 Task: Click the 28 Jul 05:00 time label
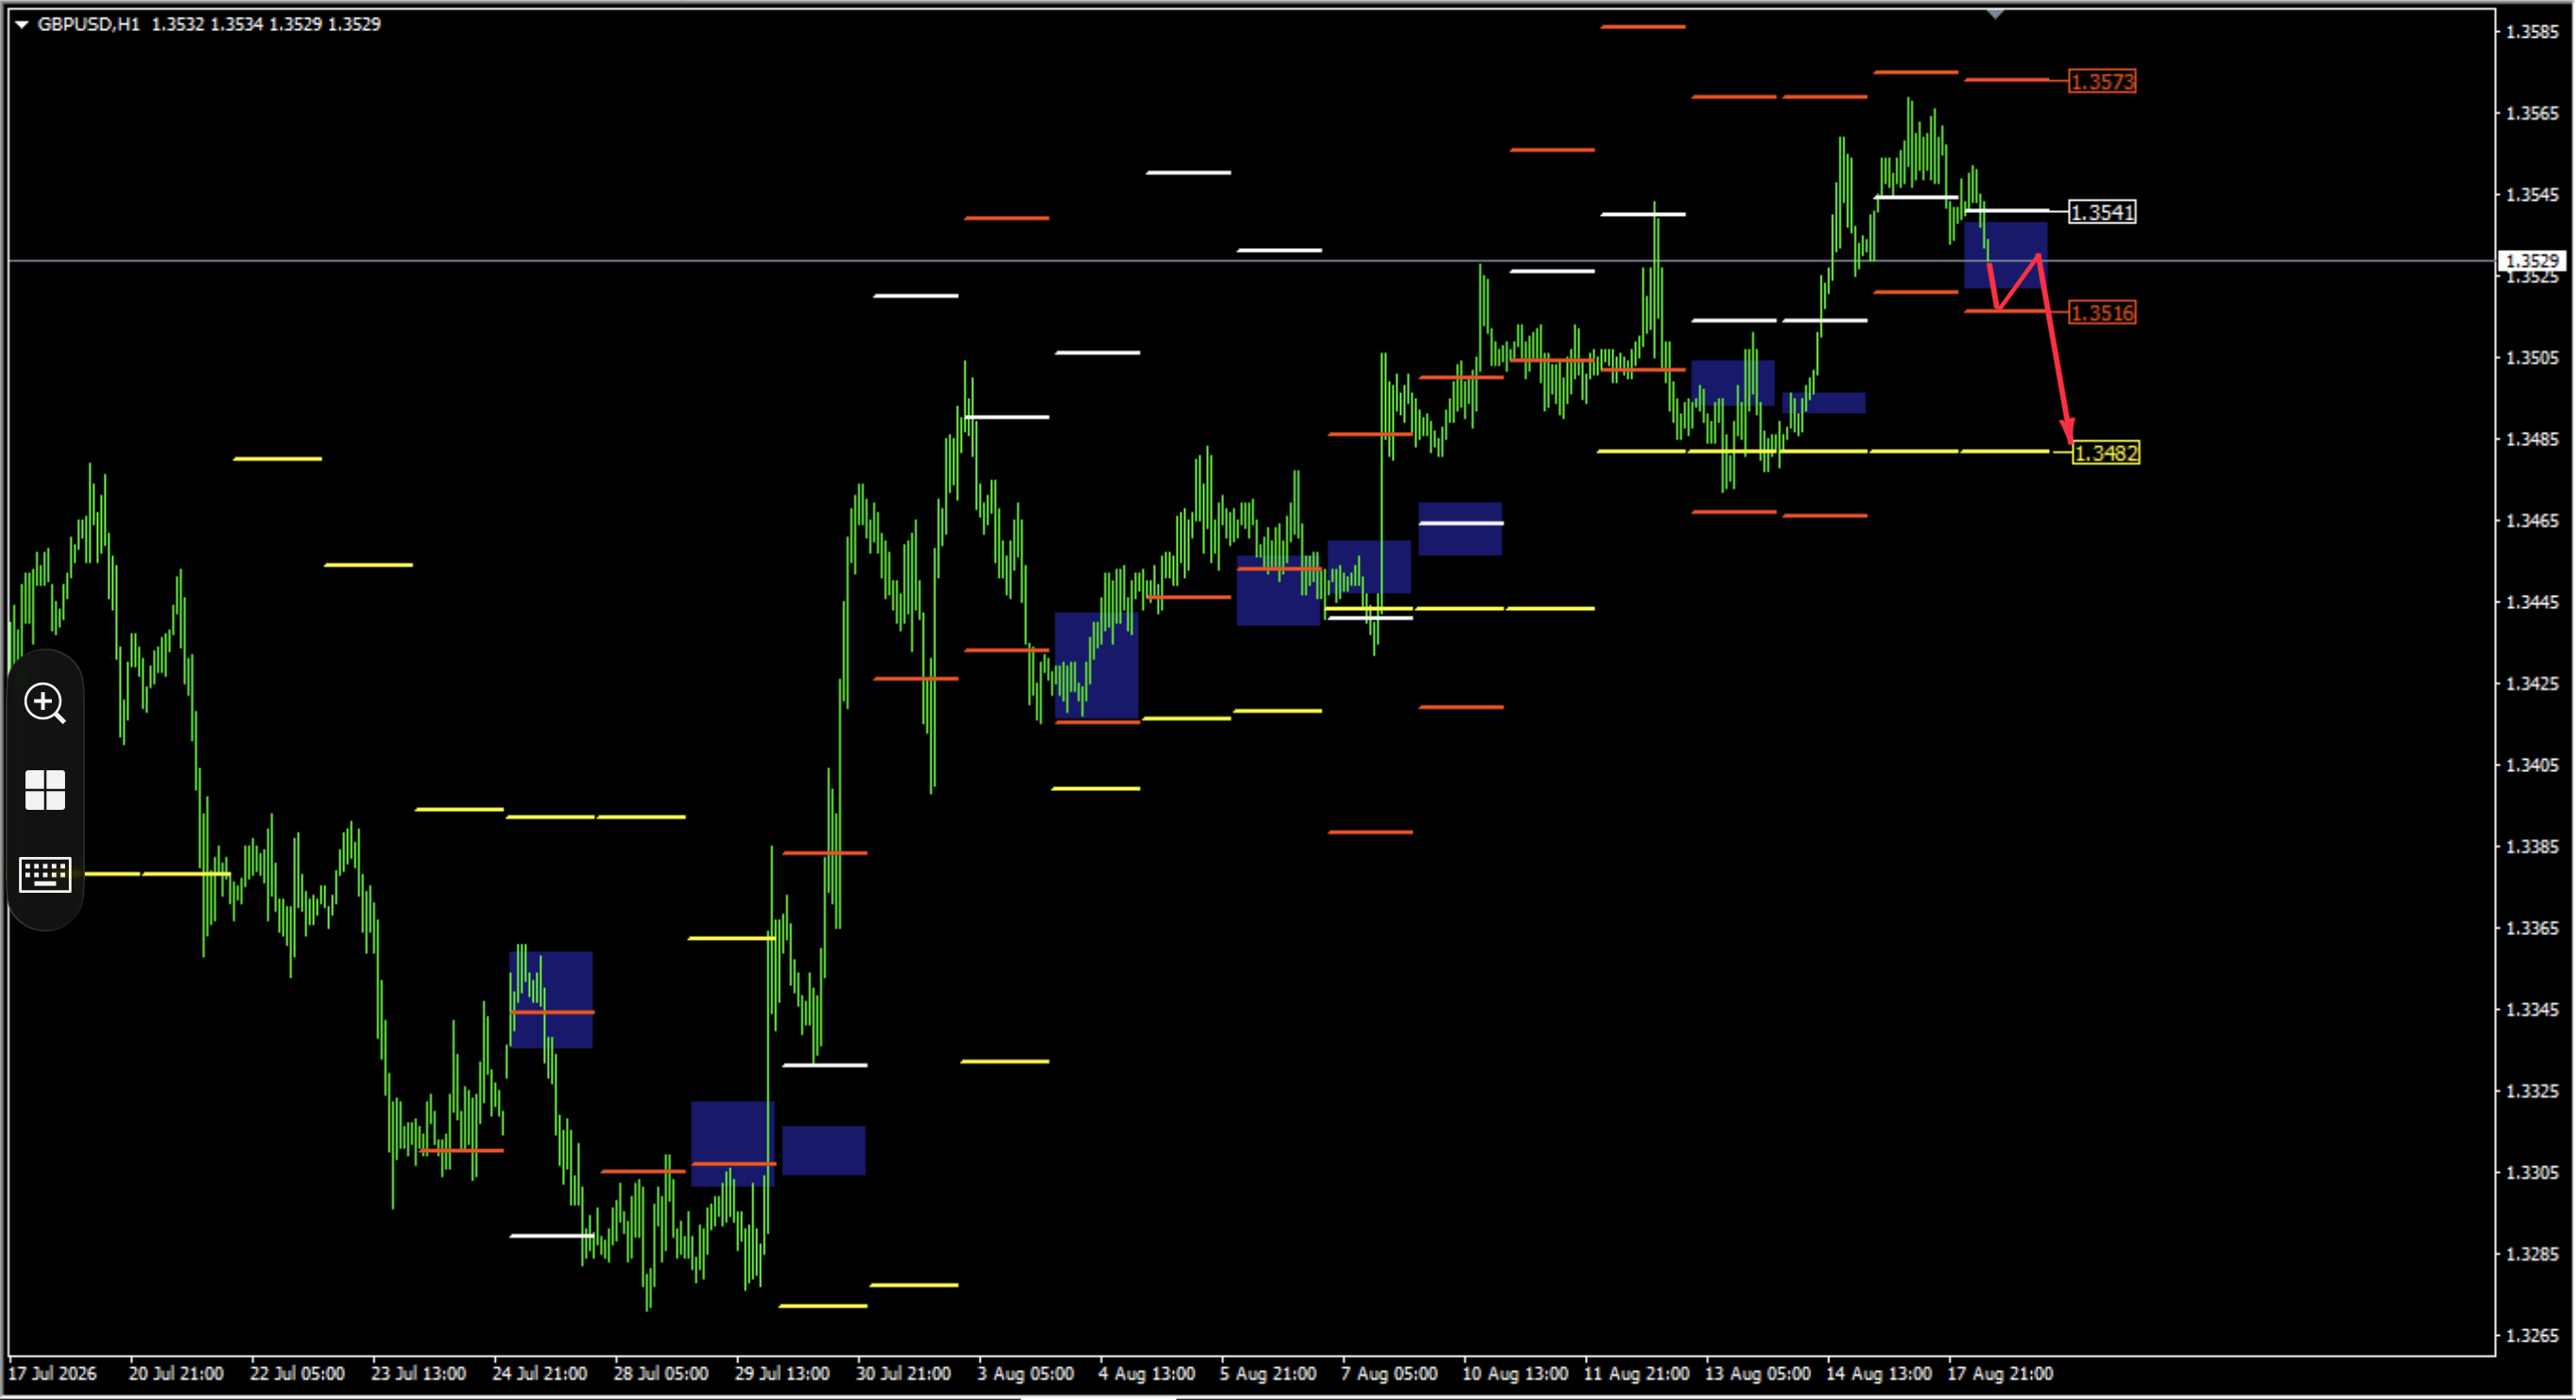pyautogui.click(x=661, y=1374)
